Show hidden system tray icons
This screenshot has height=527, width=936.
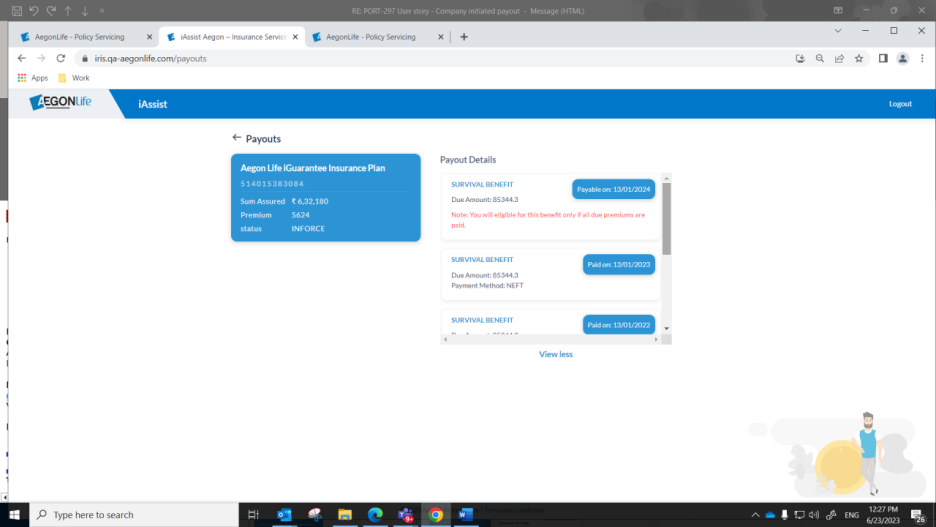(x=755, y=515)
